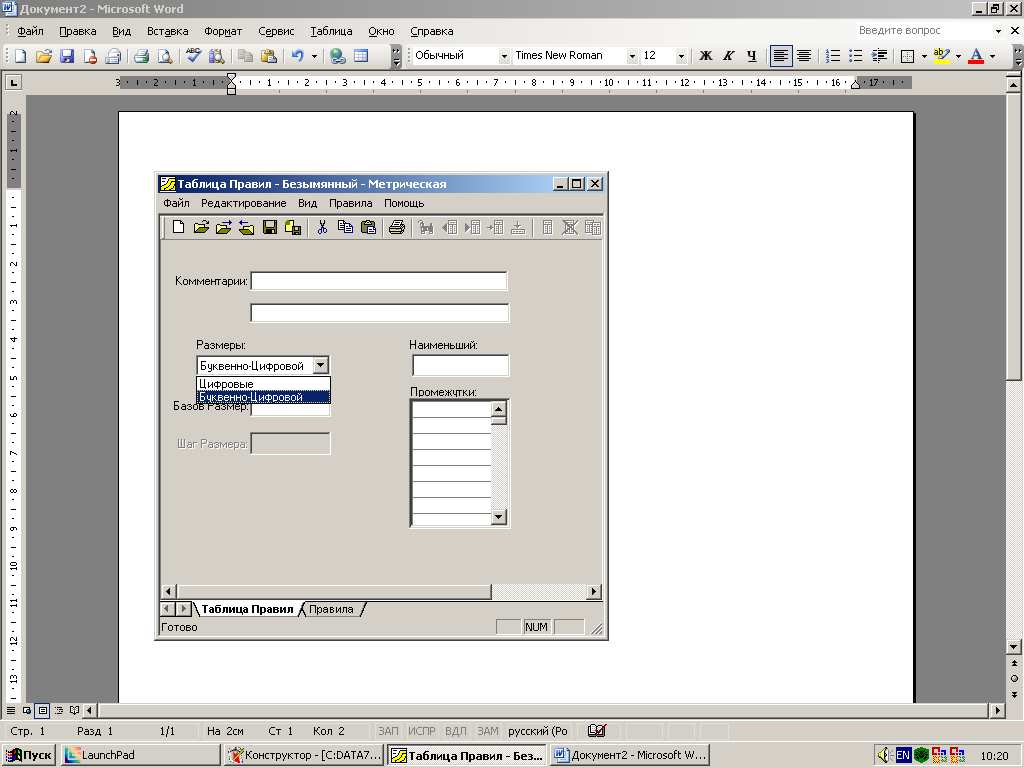Print the Word document
The height and width of the screenshot is (768, 1024).
(142, 56)
